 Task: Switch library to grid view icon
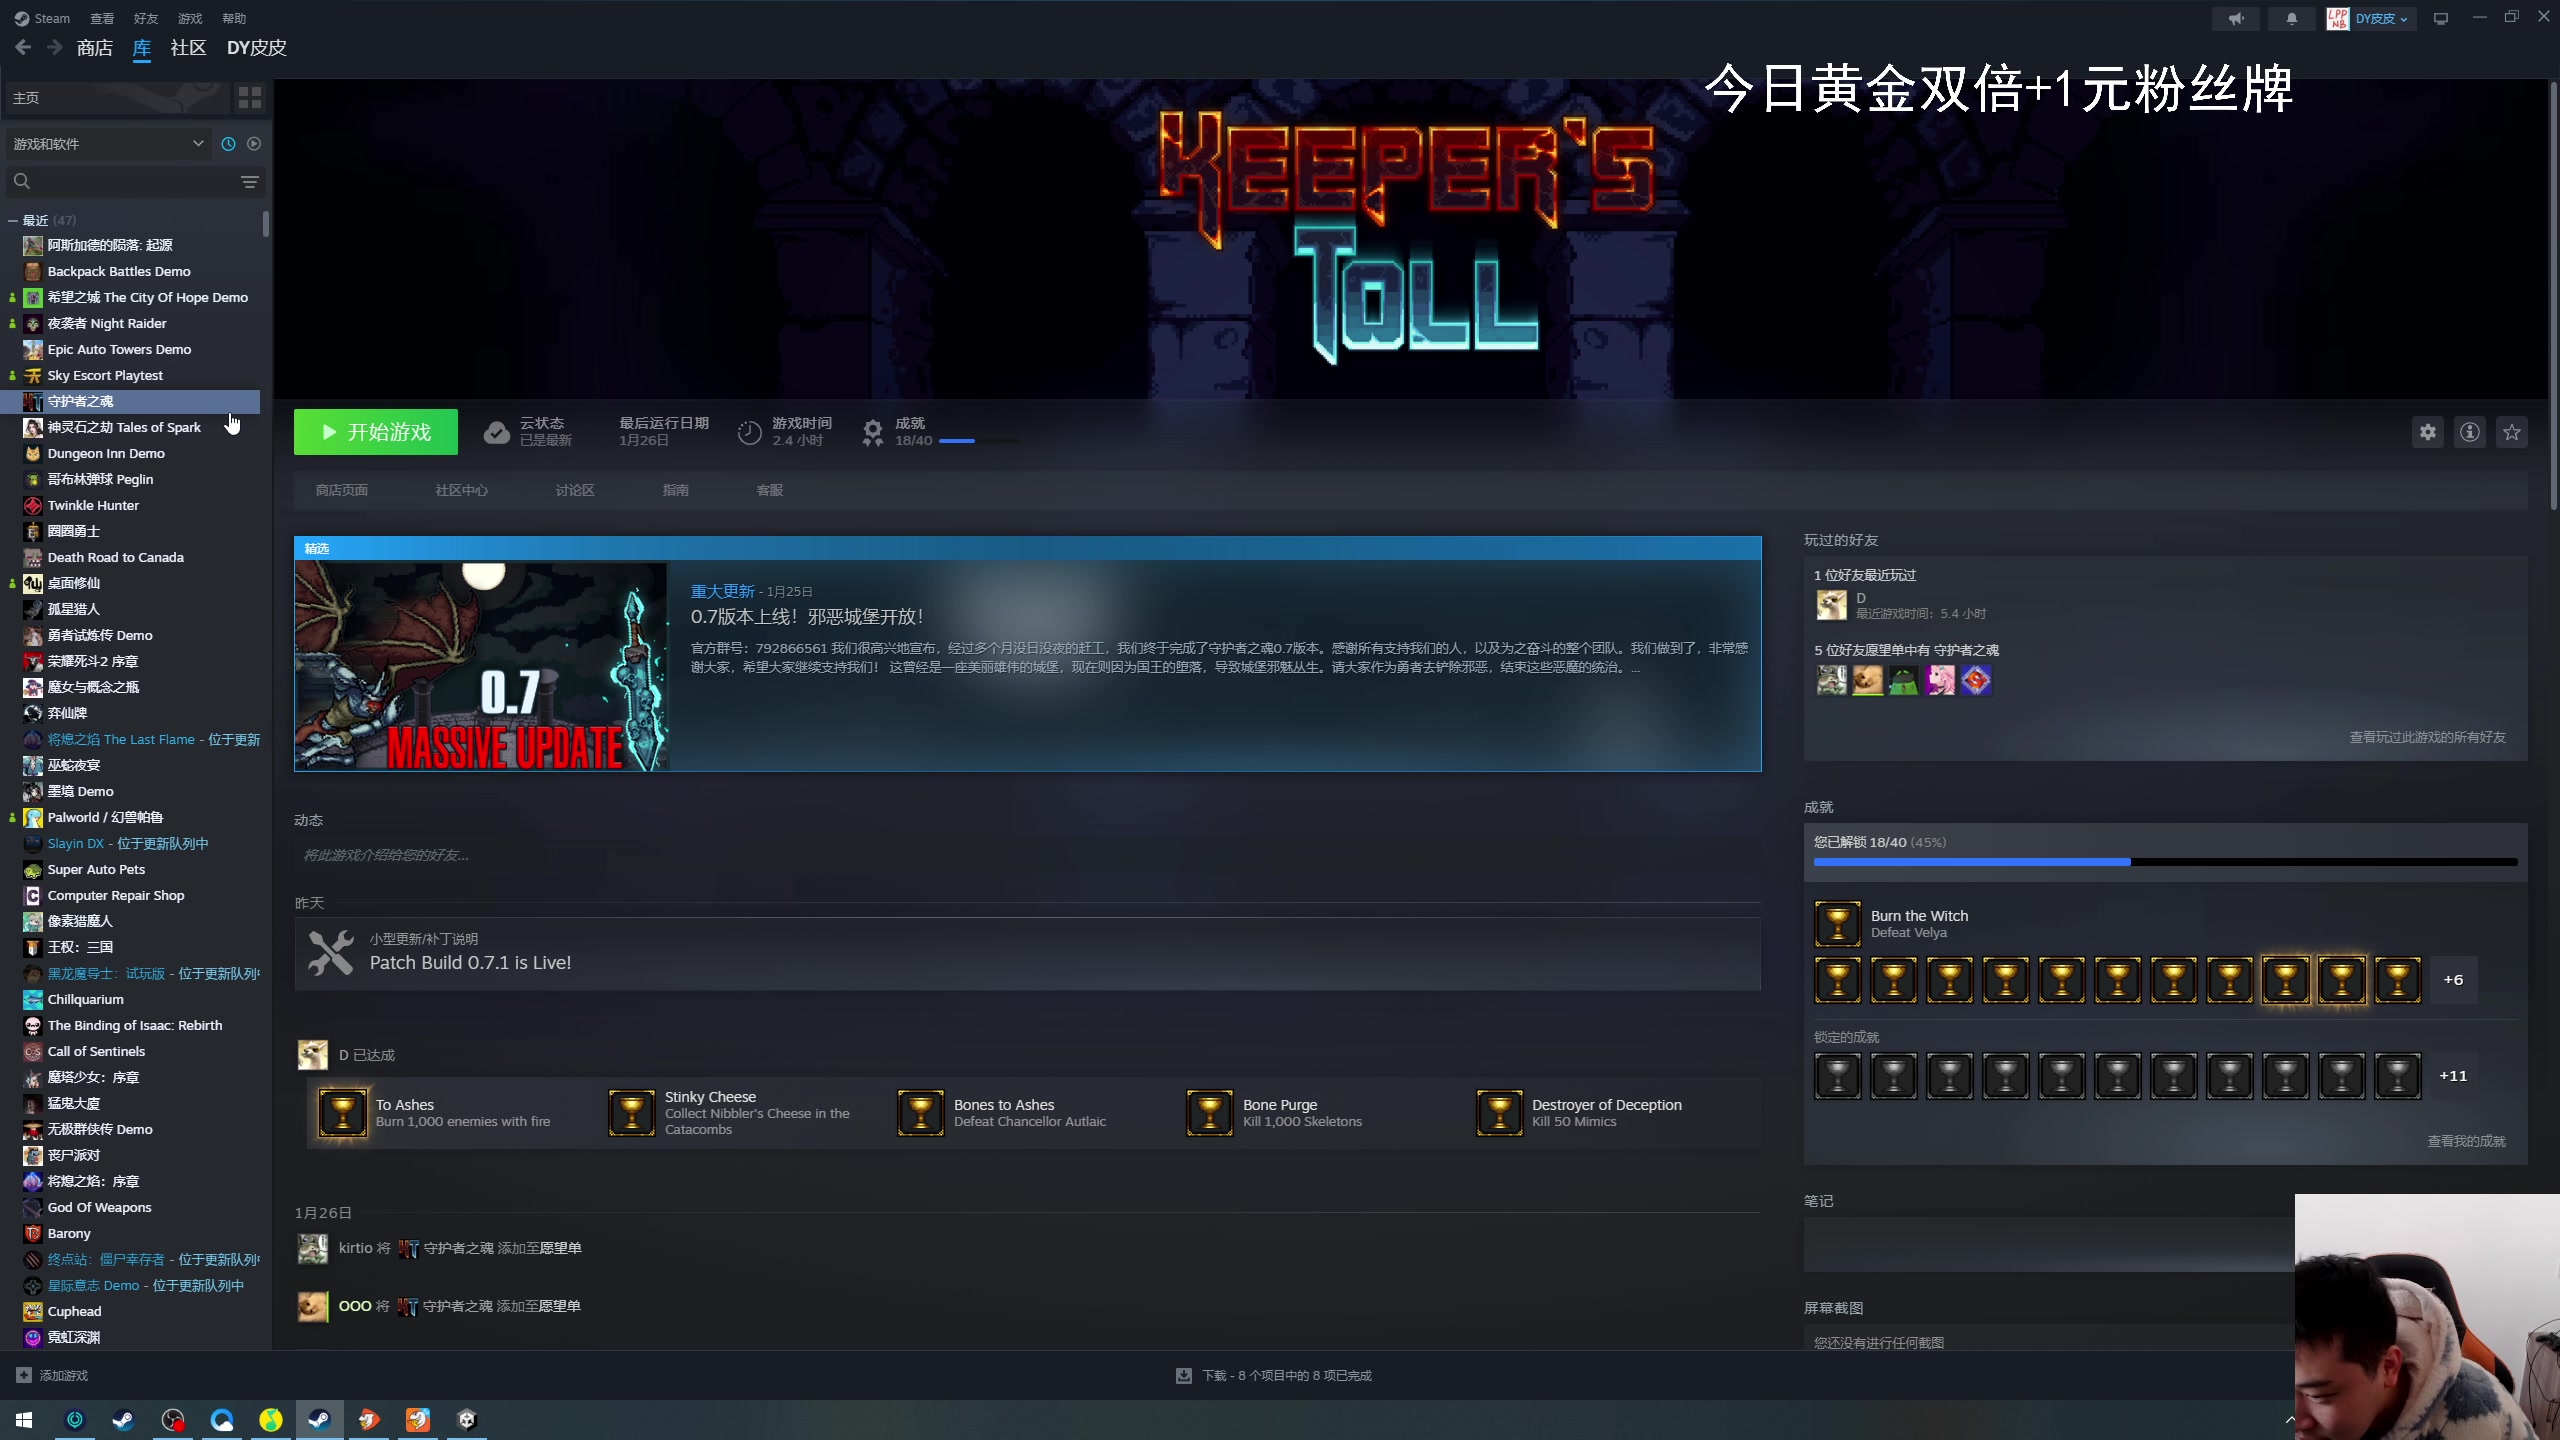[249, 97]
